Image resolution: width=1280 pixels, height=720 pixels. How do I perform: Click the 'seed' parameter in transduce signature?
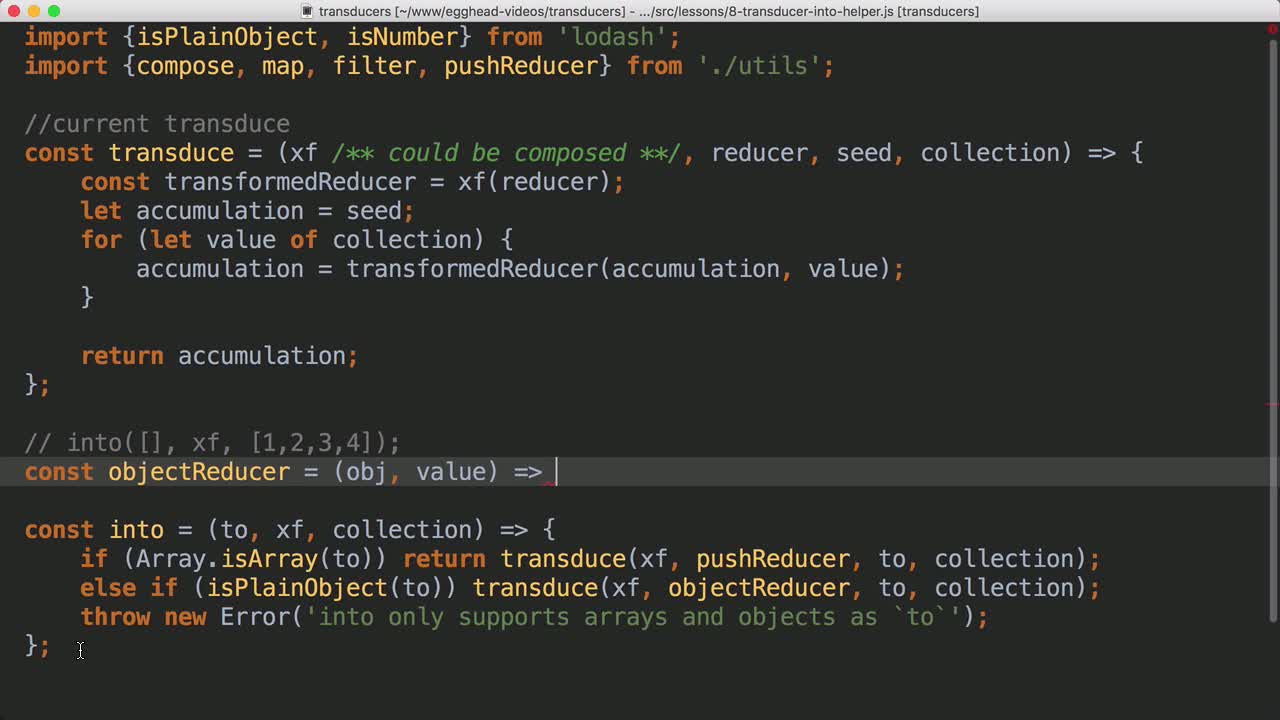pyautogui.click(x=864, y=153)
